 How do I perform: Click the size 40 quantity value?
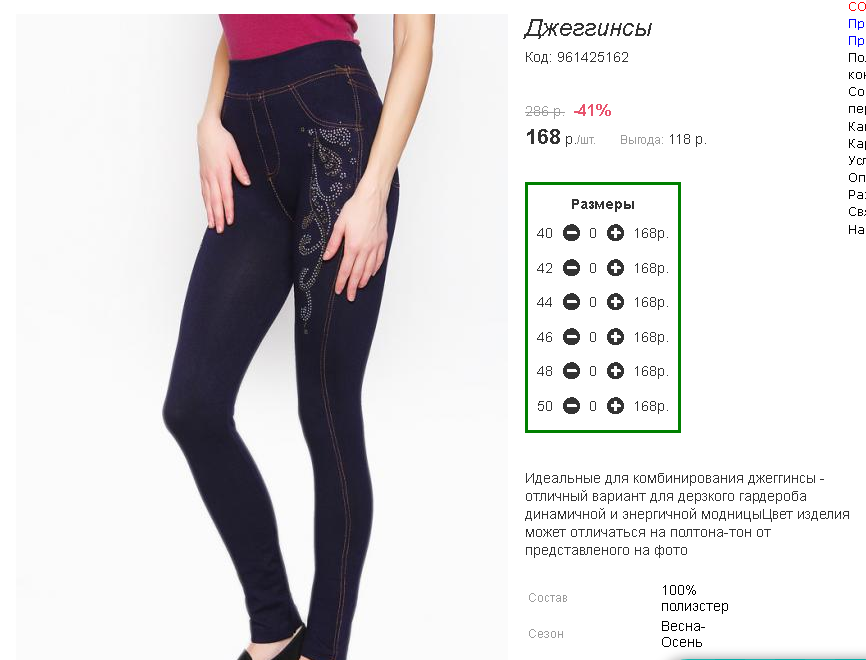tap(593, 234)
